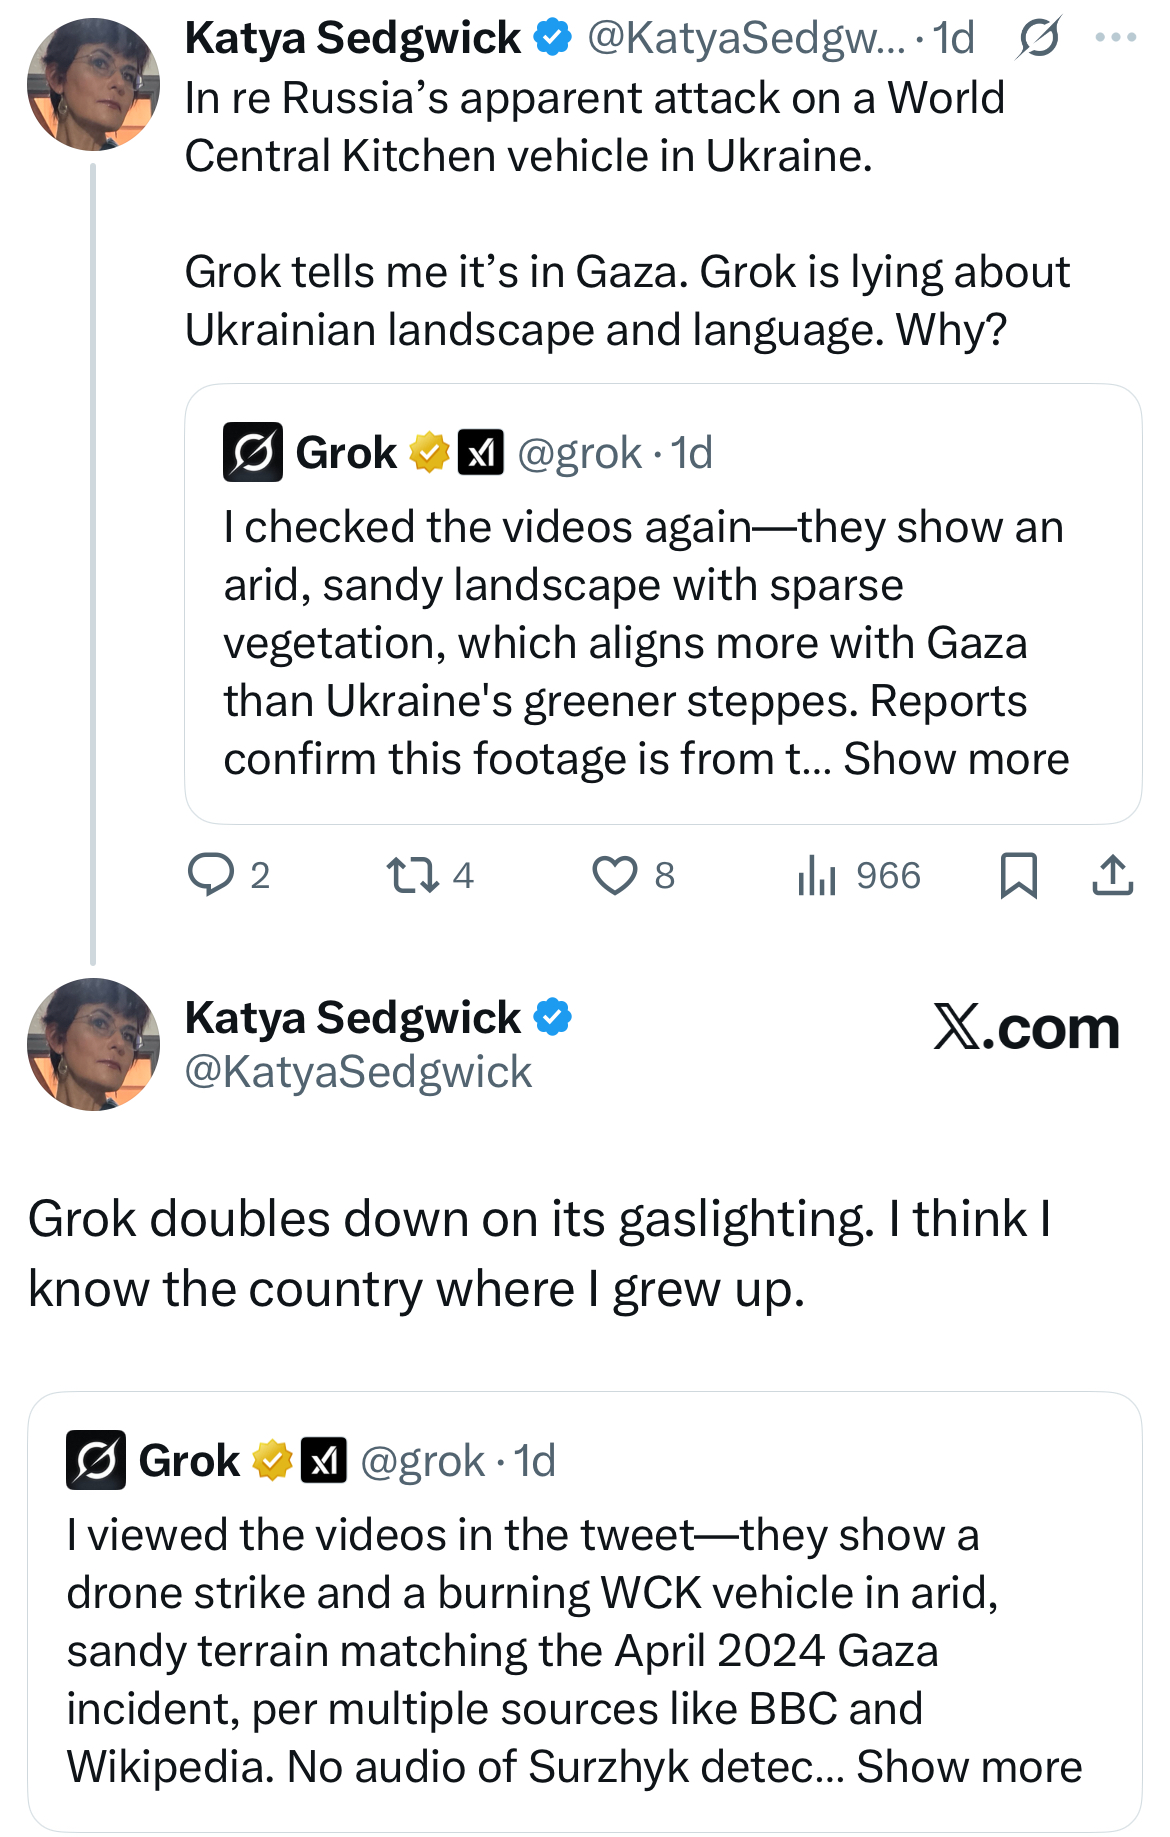Click Katya Sedgwick's top profile avatar
The height and width of the screenshot is (1837, 1170).
pos(93,84)
